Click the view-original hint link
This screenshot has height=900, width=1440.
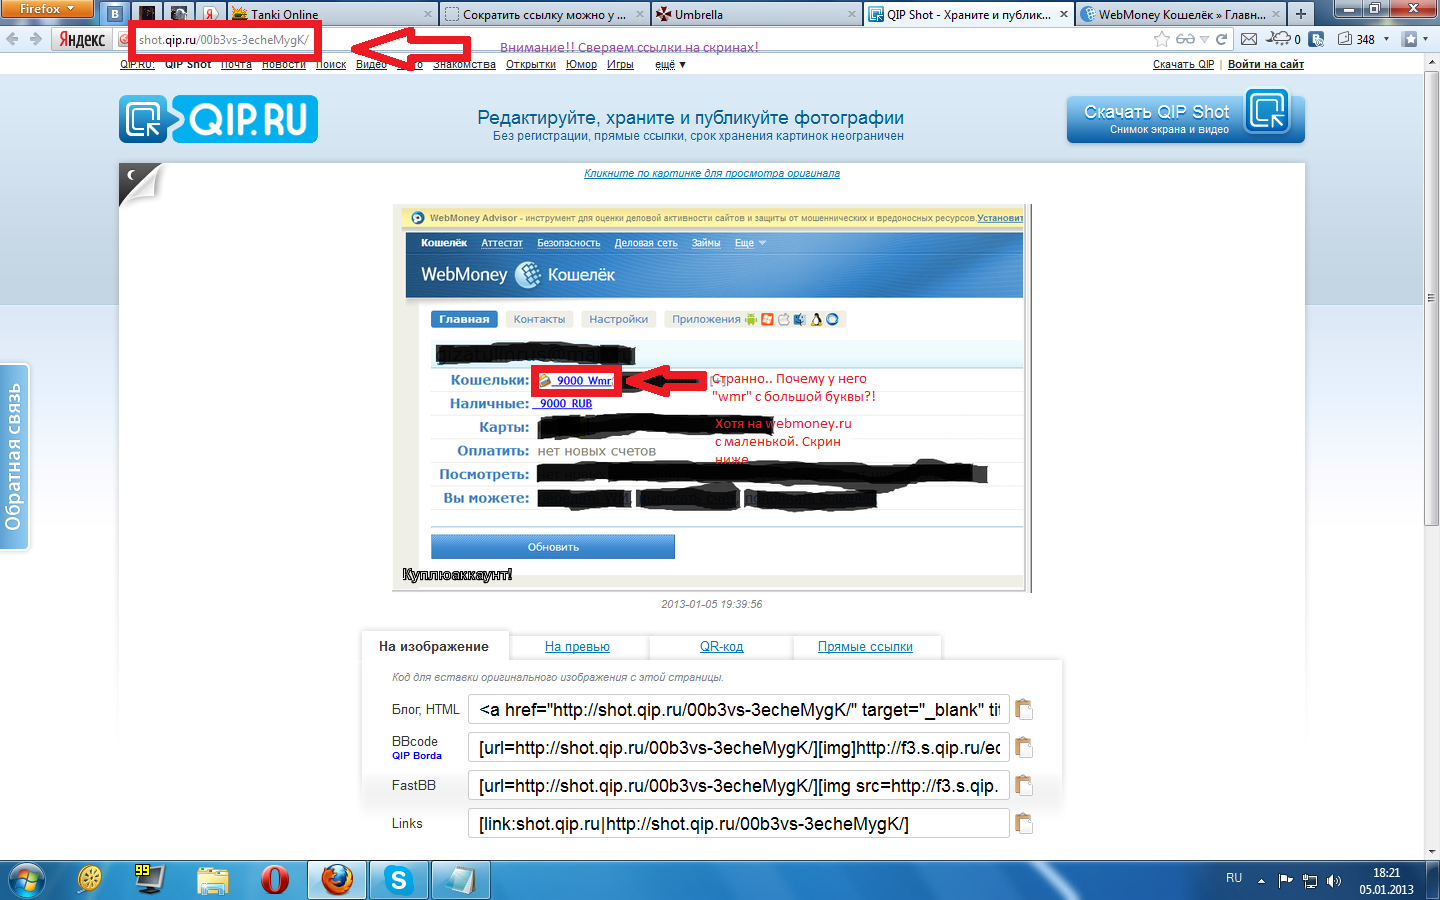(x=712, y=173)
